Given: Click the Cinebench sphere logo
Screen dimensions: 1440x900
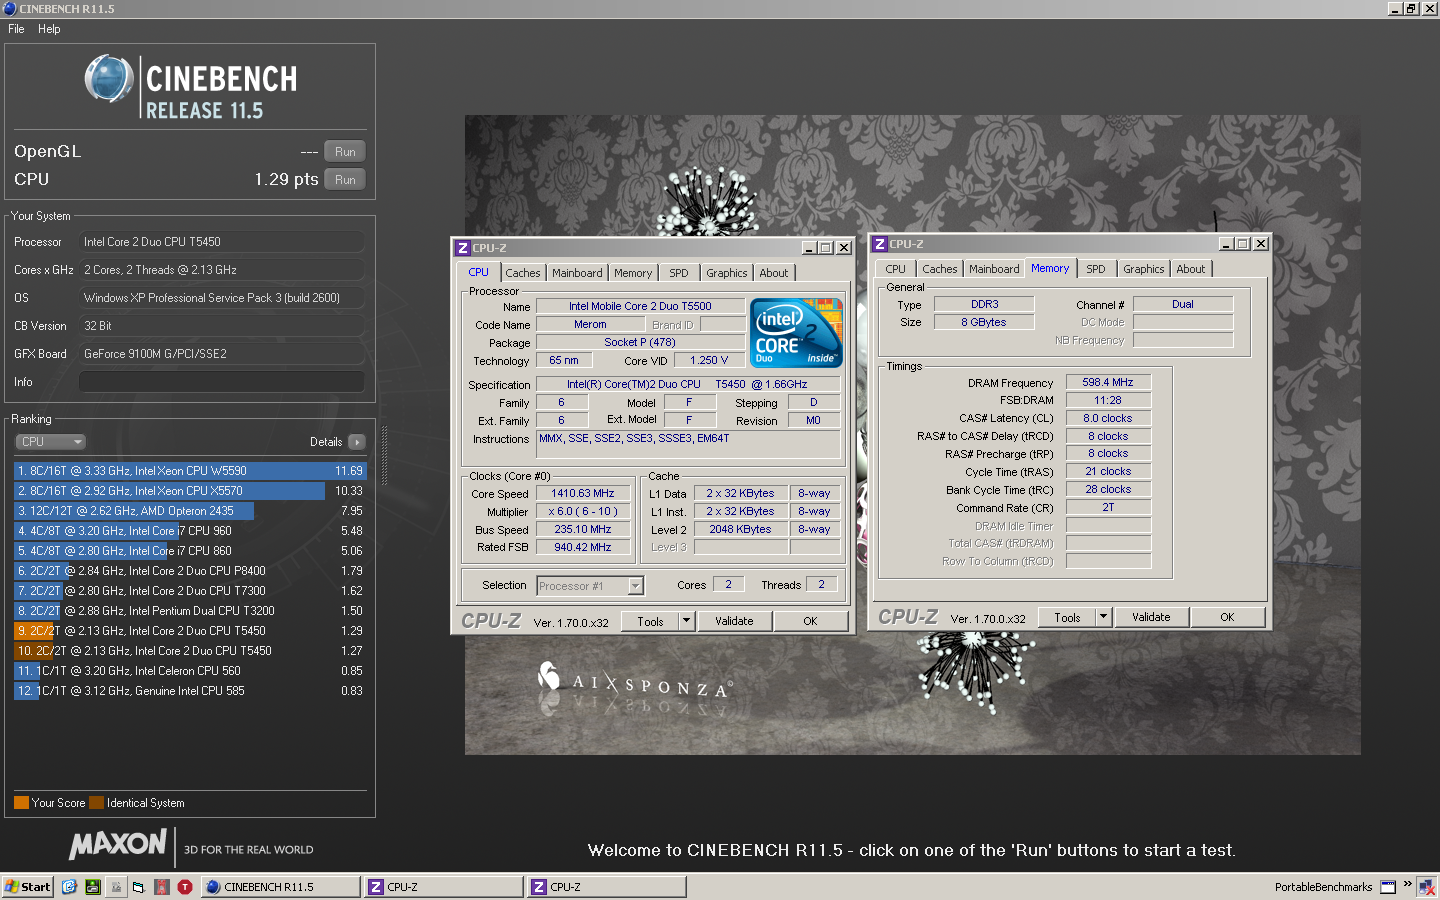Looking at the screenshot, I should [109, 79].
